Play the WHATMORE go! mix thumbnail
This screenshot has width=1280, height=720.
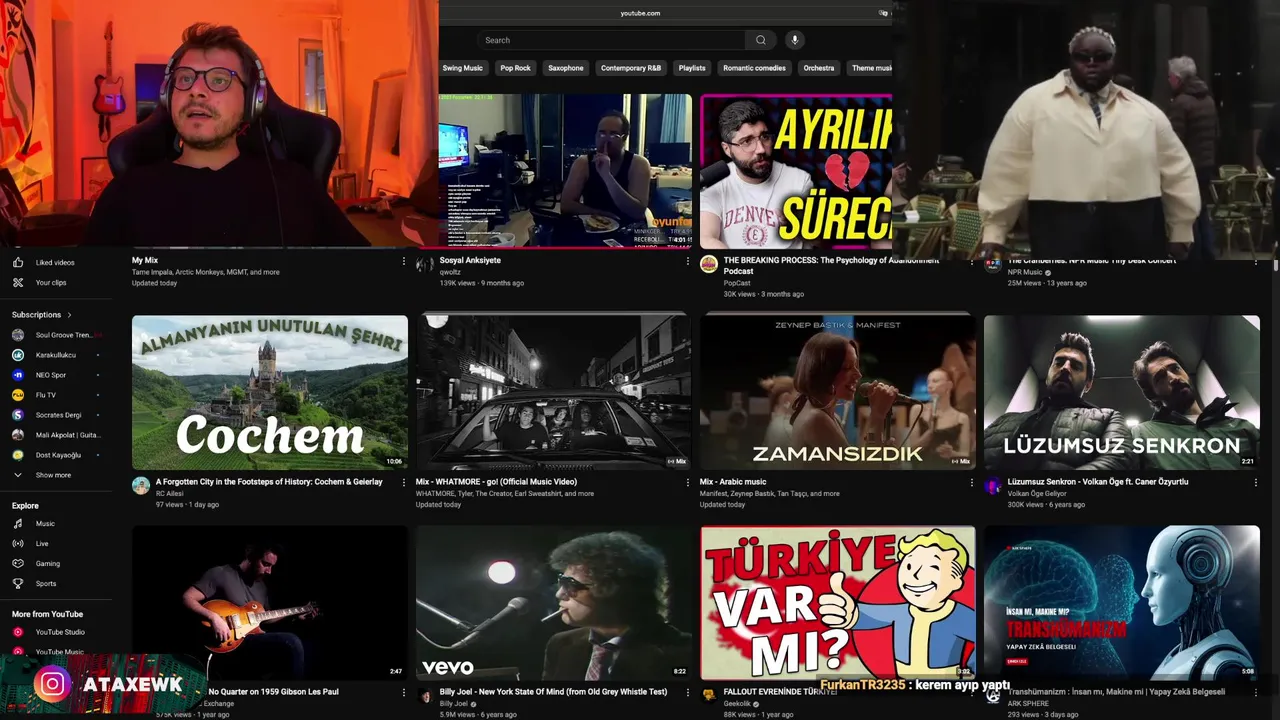pos(553,393)
